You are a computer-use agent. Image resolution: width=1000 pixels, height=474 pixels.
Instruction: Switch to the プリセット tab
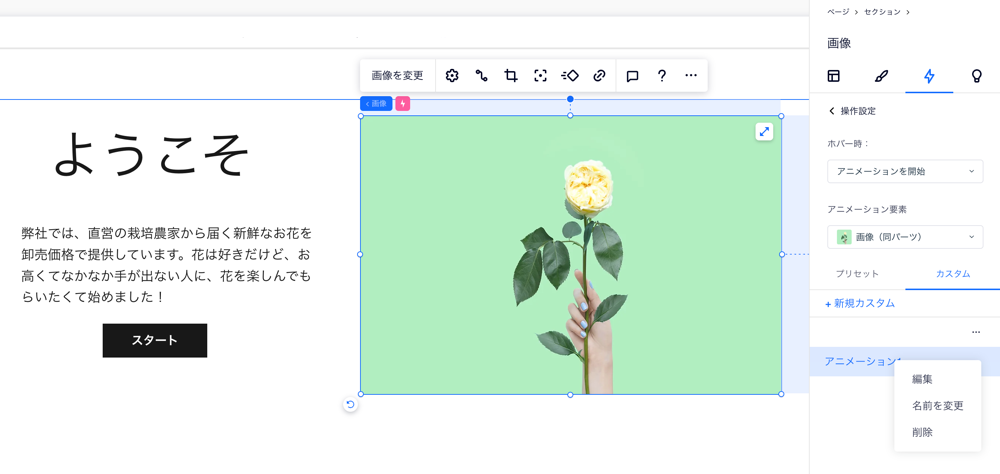[857, 274]
